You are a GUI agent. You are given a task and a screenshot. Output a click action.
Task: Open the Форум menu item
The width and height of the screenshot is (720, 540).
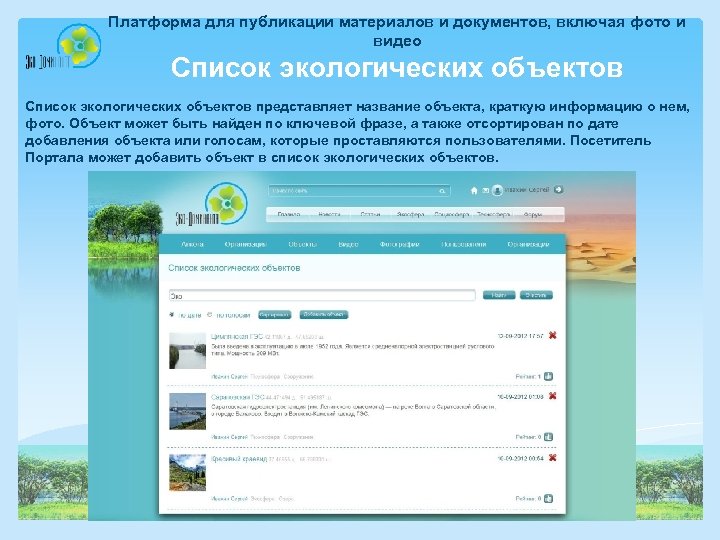coord(533,214)
